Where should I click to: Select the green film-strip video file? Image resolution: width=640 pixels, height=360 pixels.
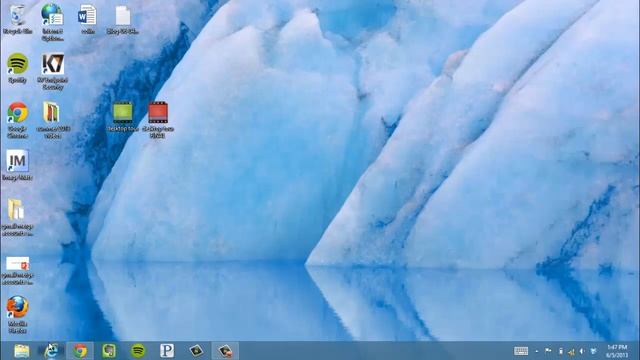122,117
